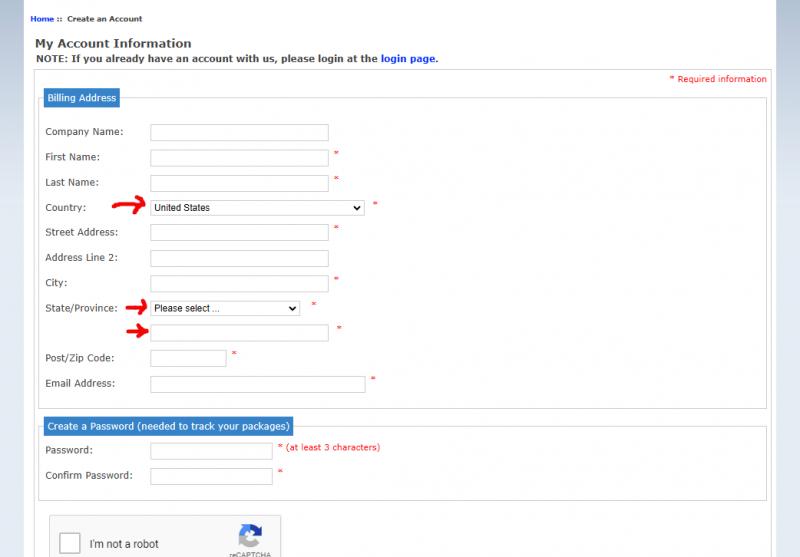Select the Company Name field
Screen dimensions: 800x557
tap(239, 132)
